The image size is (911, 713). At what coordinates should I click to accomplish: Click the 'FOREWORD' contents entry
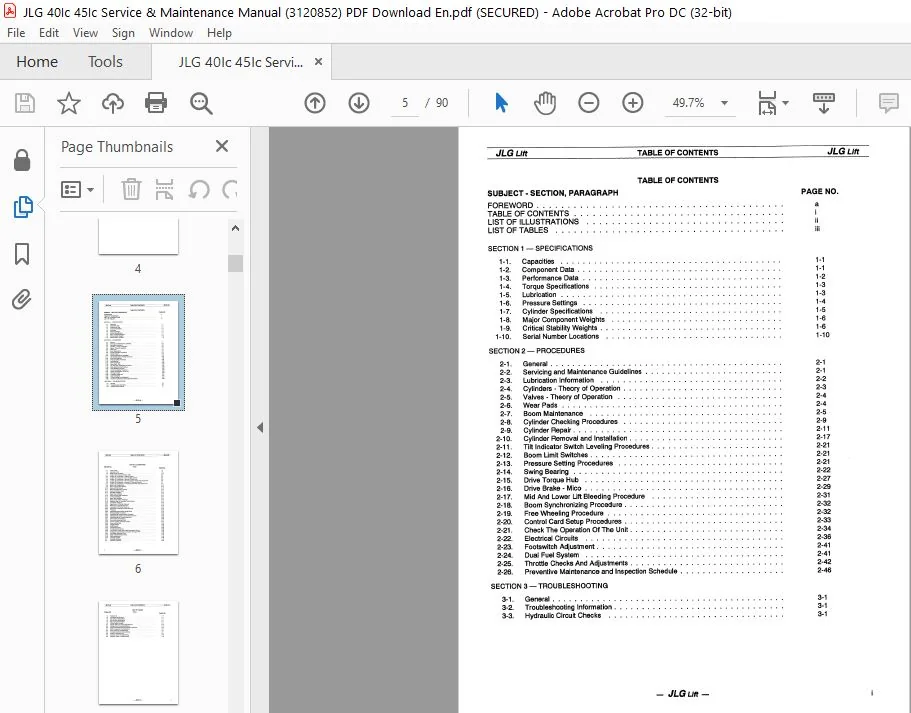(510, 205)
